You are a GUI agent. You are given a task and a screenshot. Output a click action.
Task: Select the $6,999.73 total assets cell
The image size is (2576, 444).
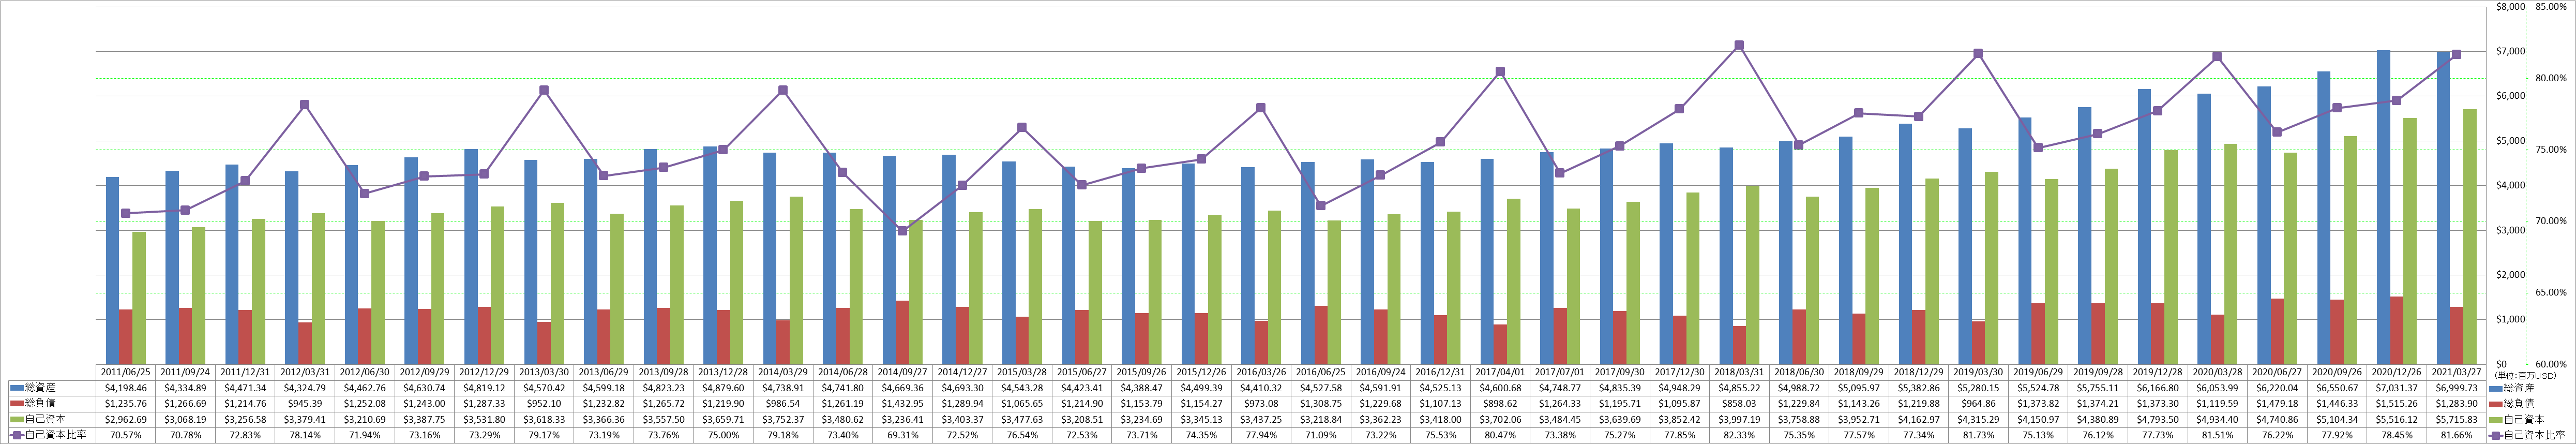pos(2458,387)
